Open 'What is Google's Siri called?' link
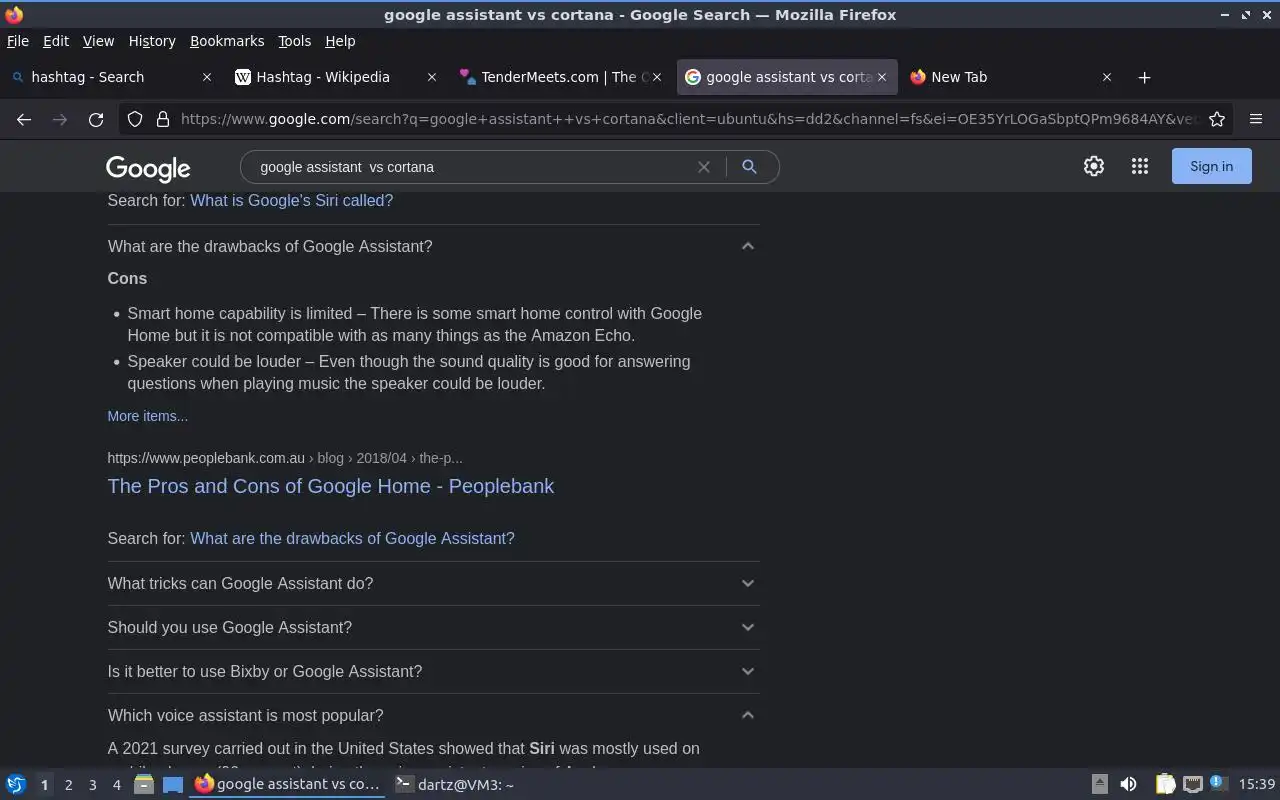This screenshot has height=800, width=1280. pyautogui.click(x=291, y=200)
